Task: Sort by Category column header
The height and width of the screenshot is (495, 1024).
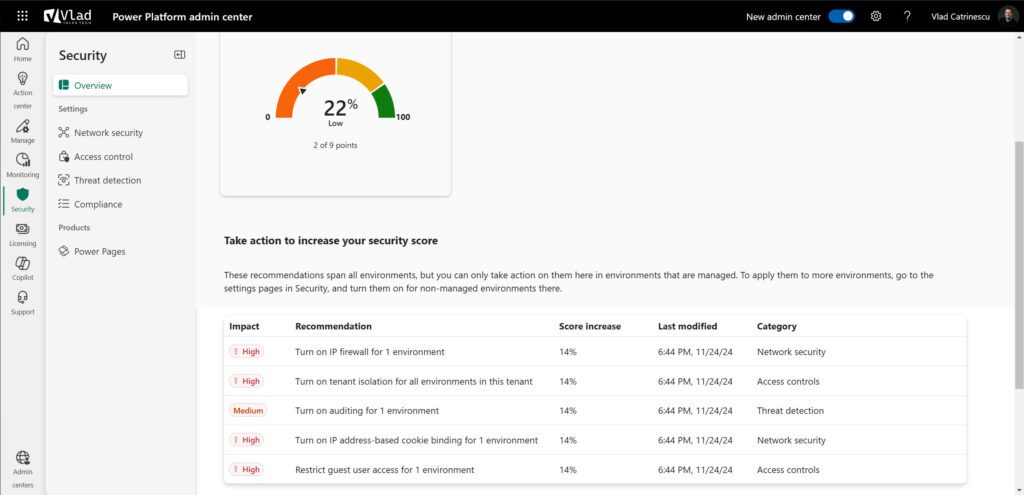Action: tap(776, 326)
